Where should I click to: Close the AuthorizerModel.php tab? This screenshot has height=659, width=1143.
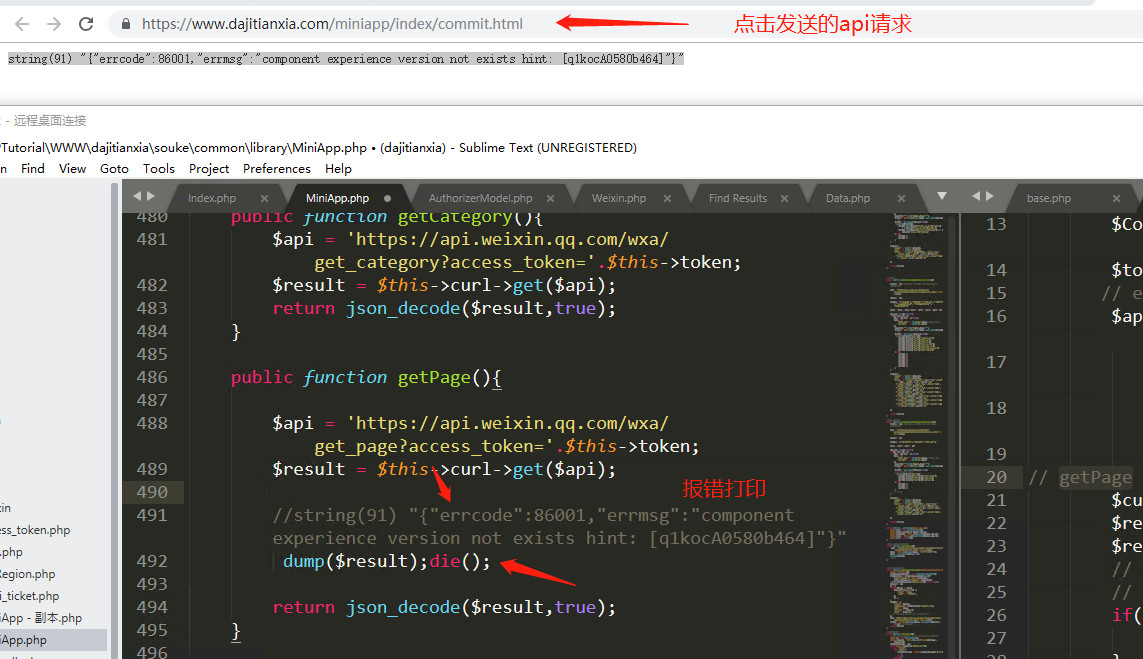(x=550, y=198)
